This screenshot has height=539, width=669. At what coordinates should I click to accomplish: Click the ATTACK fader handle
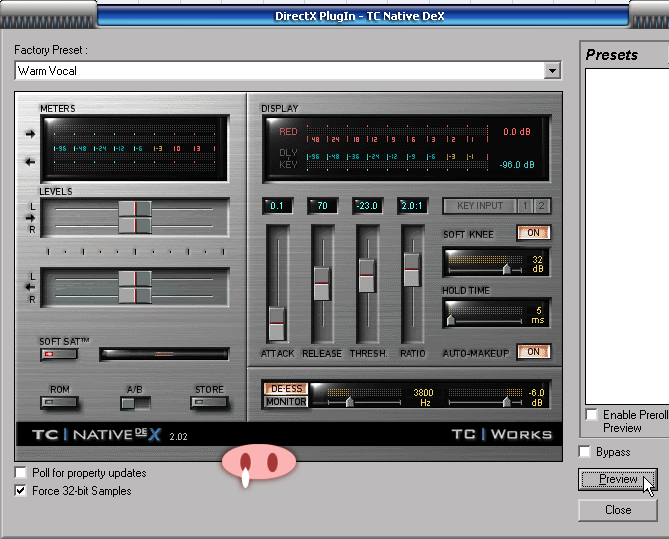click(x=277, y=323)
